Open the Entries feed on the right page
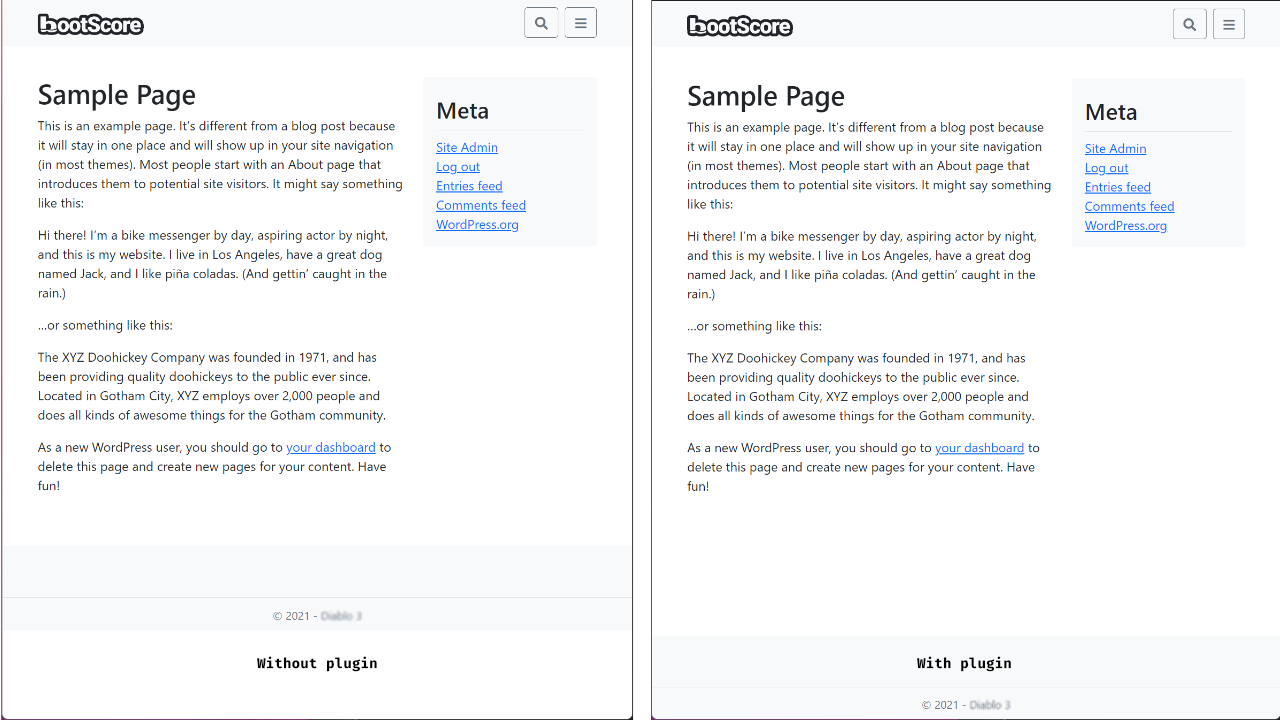The height and width of the screenshot is (720, 1280). pyautogui.click(x=1117, y=187)
